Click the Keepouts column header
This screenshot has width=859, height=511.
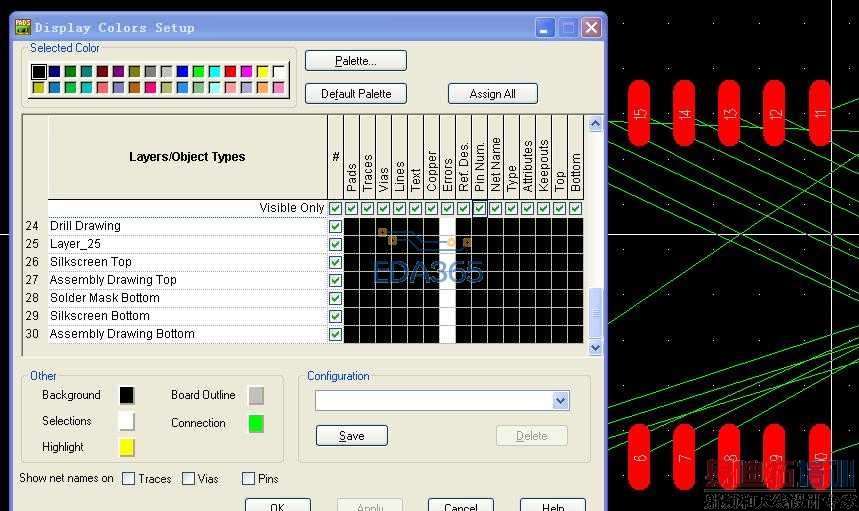pyautogui.click(x=543, y=158)
